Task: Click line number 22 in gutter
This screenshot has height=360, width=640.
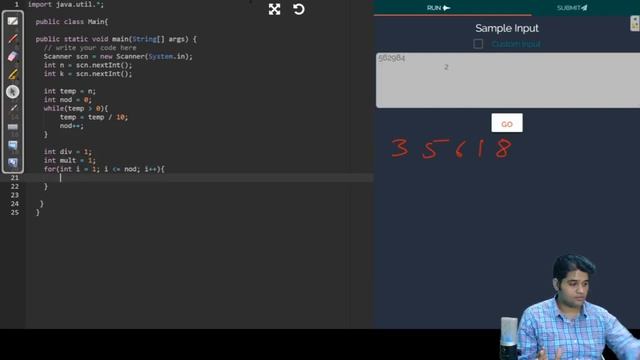Action: pos(15,187)
